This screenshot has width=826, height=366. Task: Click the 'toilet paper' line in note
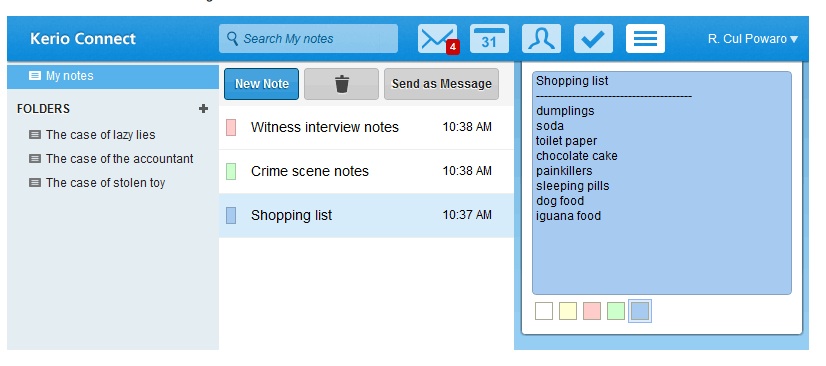567,141
